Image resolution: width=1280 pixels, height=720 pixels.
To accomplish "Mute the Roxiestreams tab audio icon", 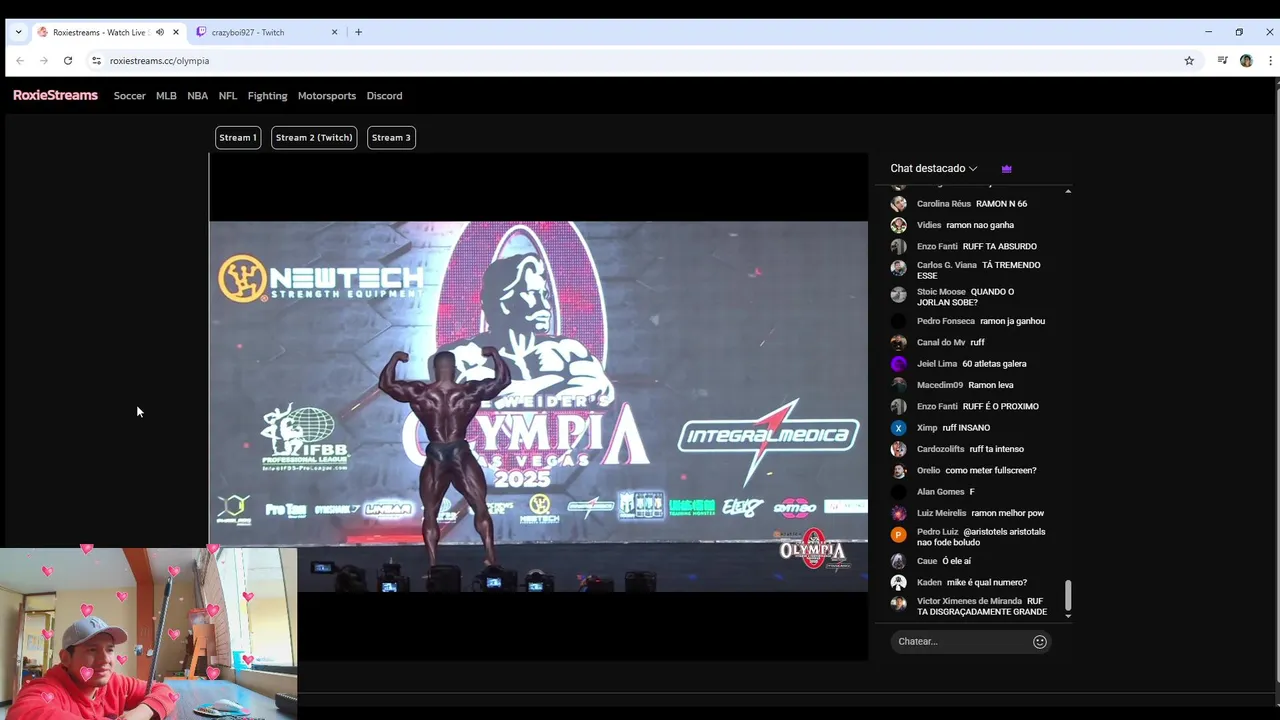I will point(159,32).
